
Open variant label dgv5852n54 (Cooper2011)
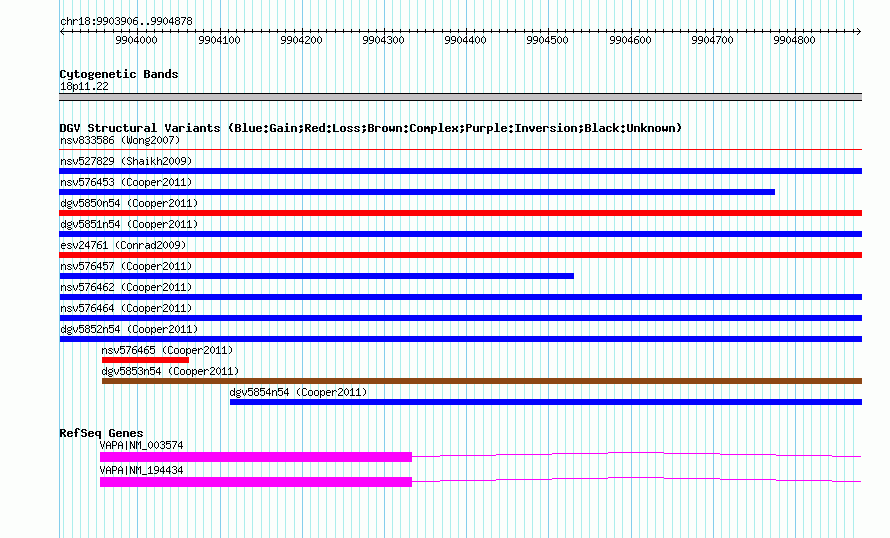click(129, 329)
